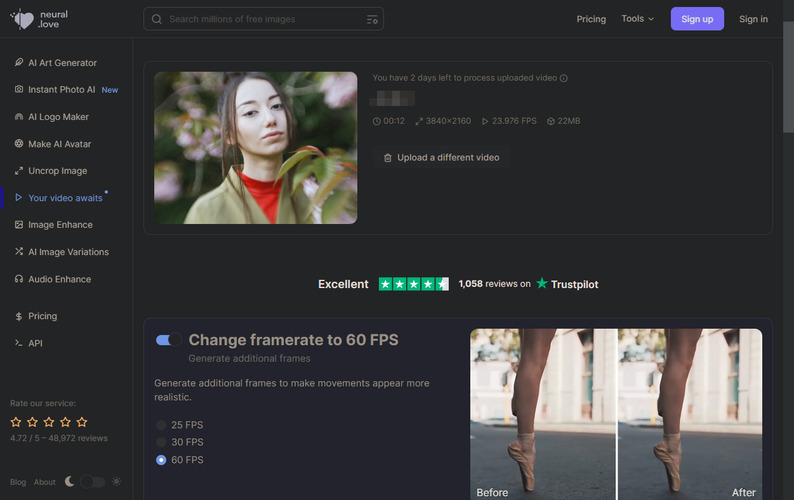
Task: Select the 30 FPS radio option
Action: pyautogui.click(x=161, y=442)
